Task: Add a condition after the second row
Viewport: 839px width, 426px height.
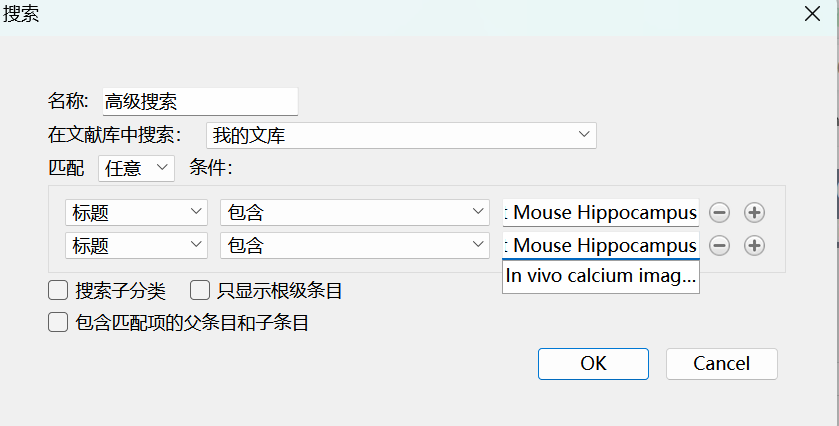Action: pyautogui.click(x=754, y=246)
